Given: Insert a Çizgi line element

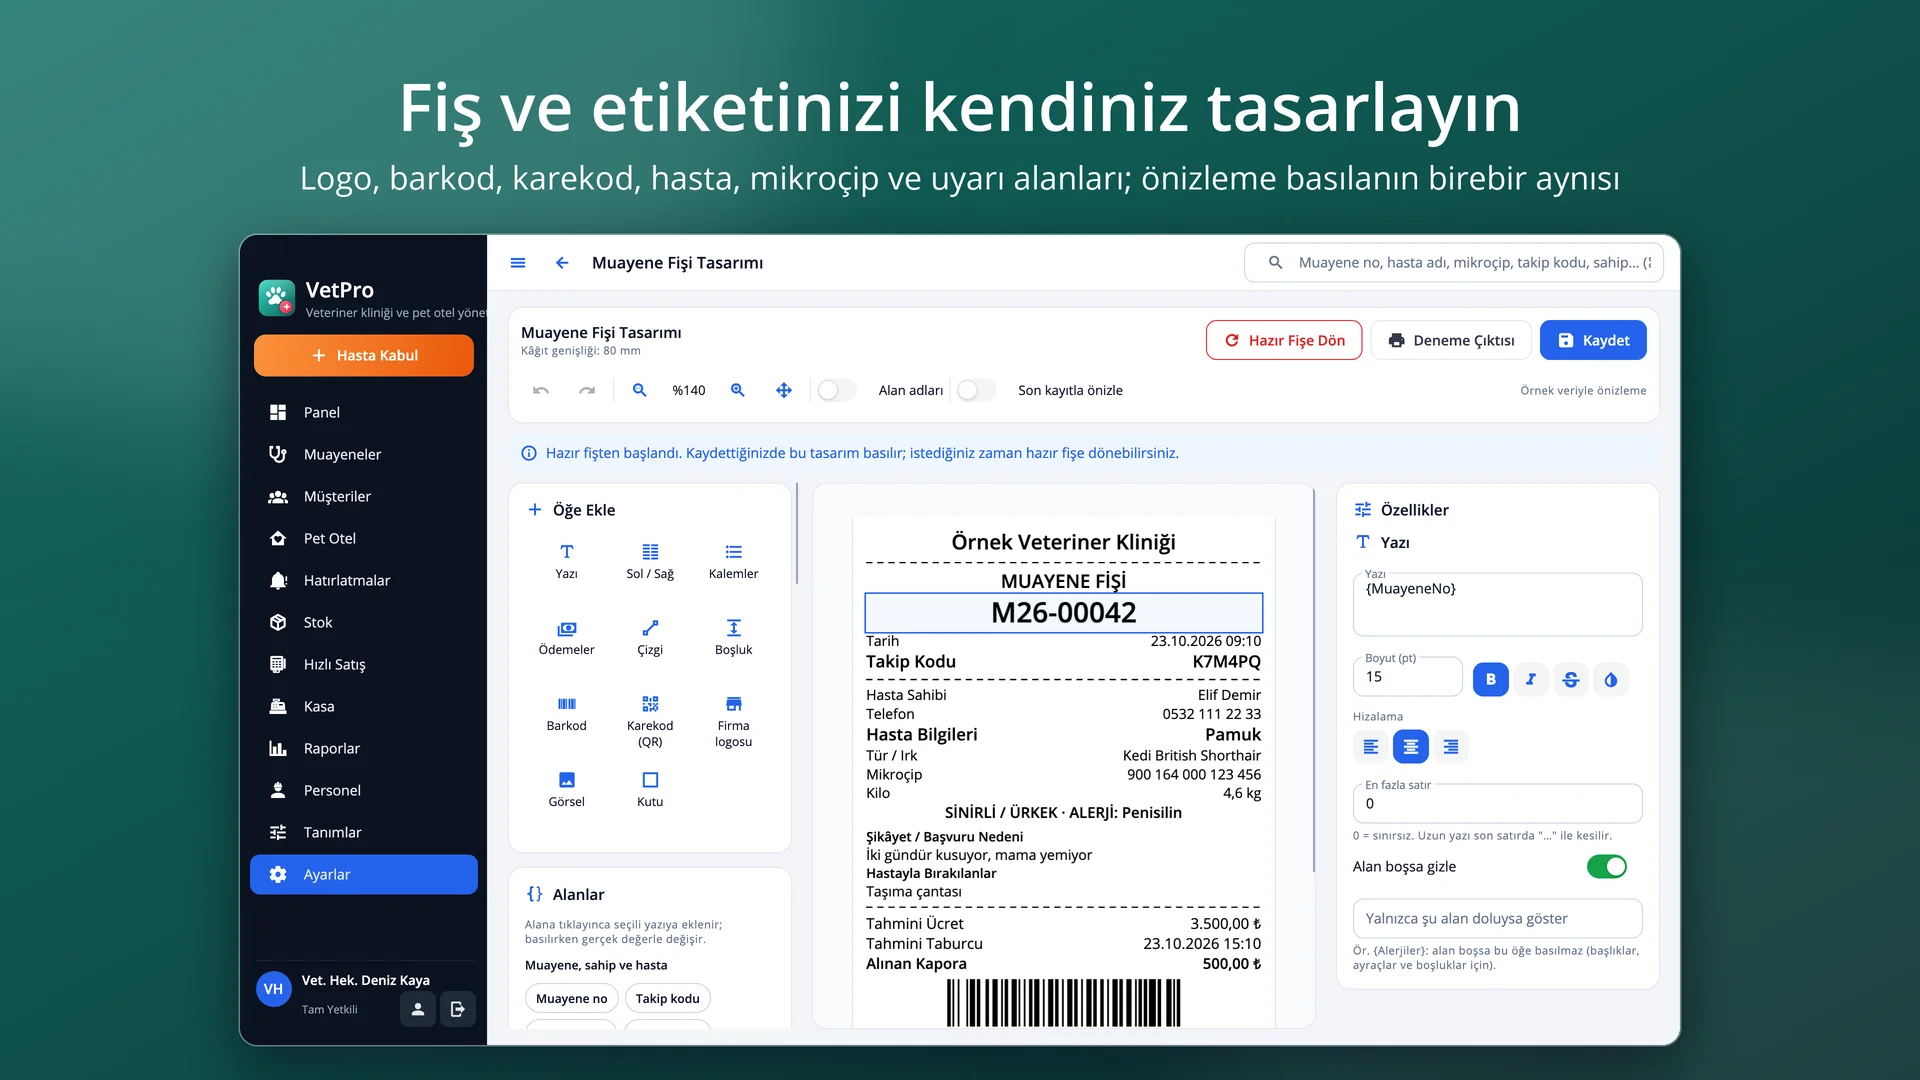Looking at the screenshot, I should pos(650,637).
